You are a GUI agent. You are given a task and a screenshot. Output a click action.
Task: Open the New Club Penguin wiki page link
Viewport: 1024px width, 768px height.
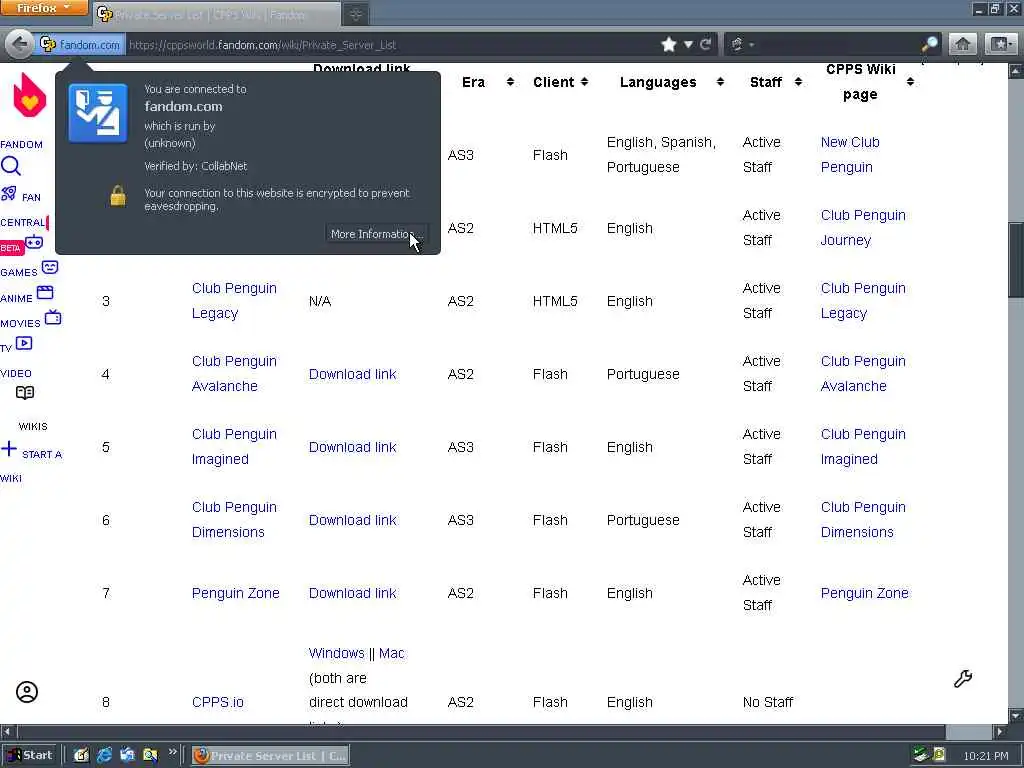[850, 155]
